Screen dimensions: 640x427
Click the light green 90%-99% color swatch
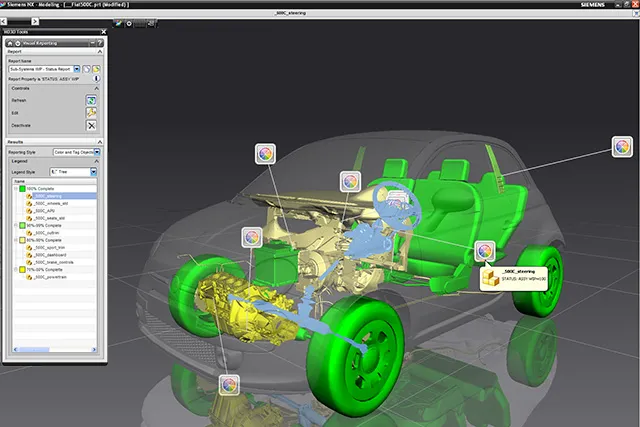click(22, 225)
